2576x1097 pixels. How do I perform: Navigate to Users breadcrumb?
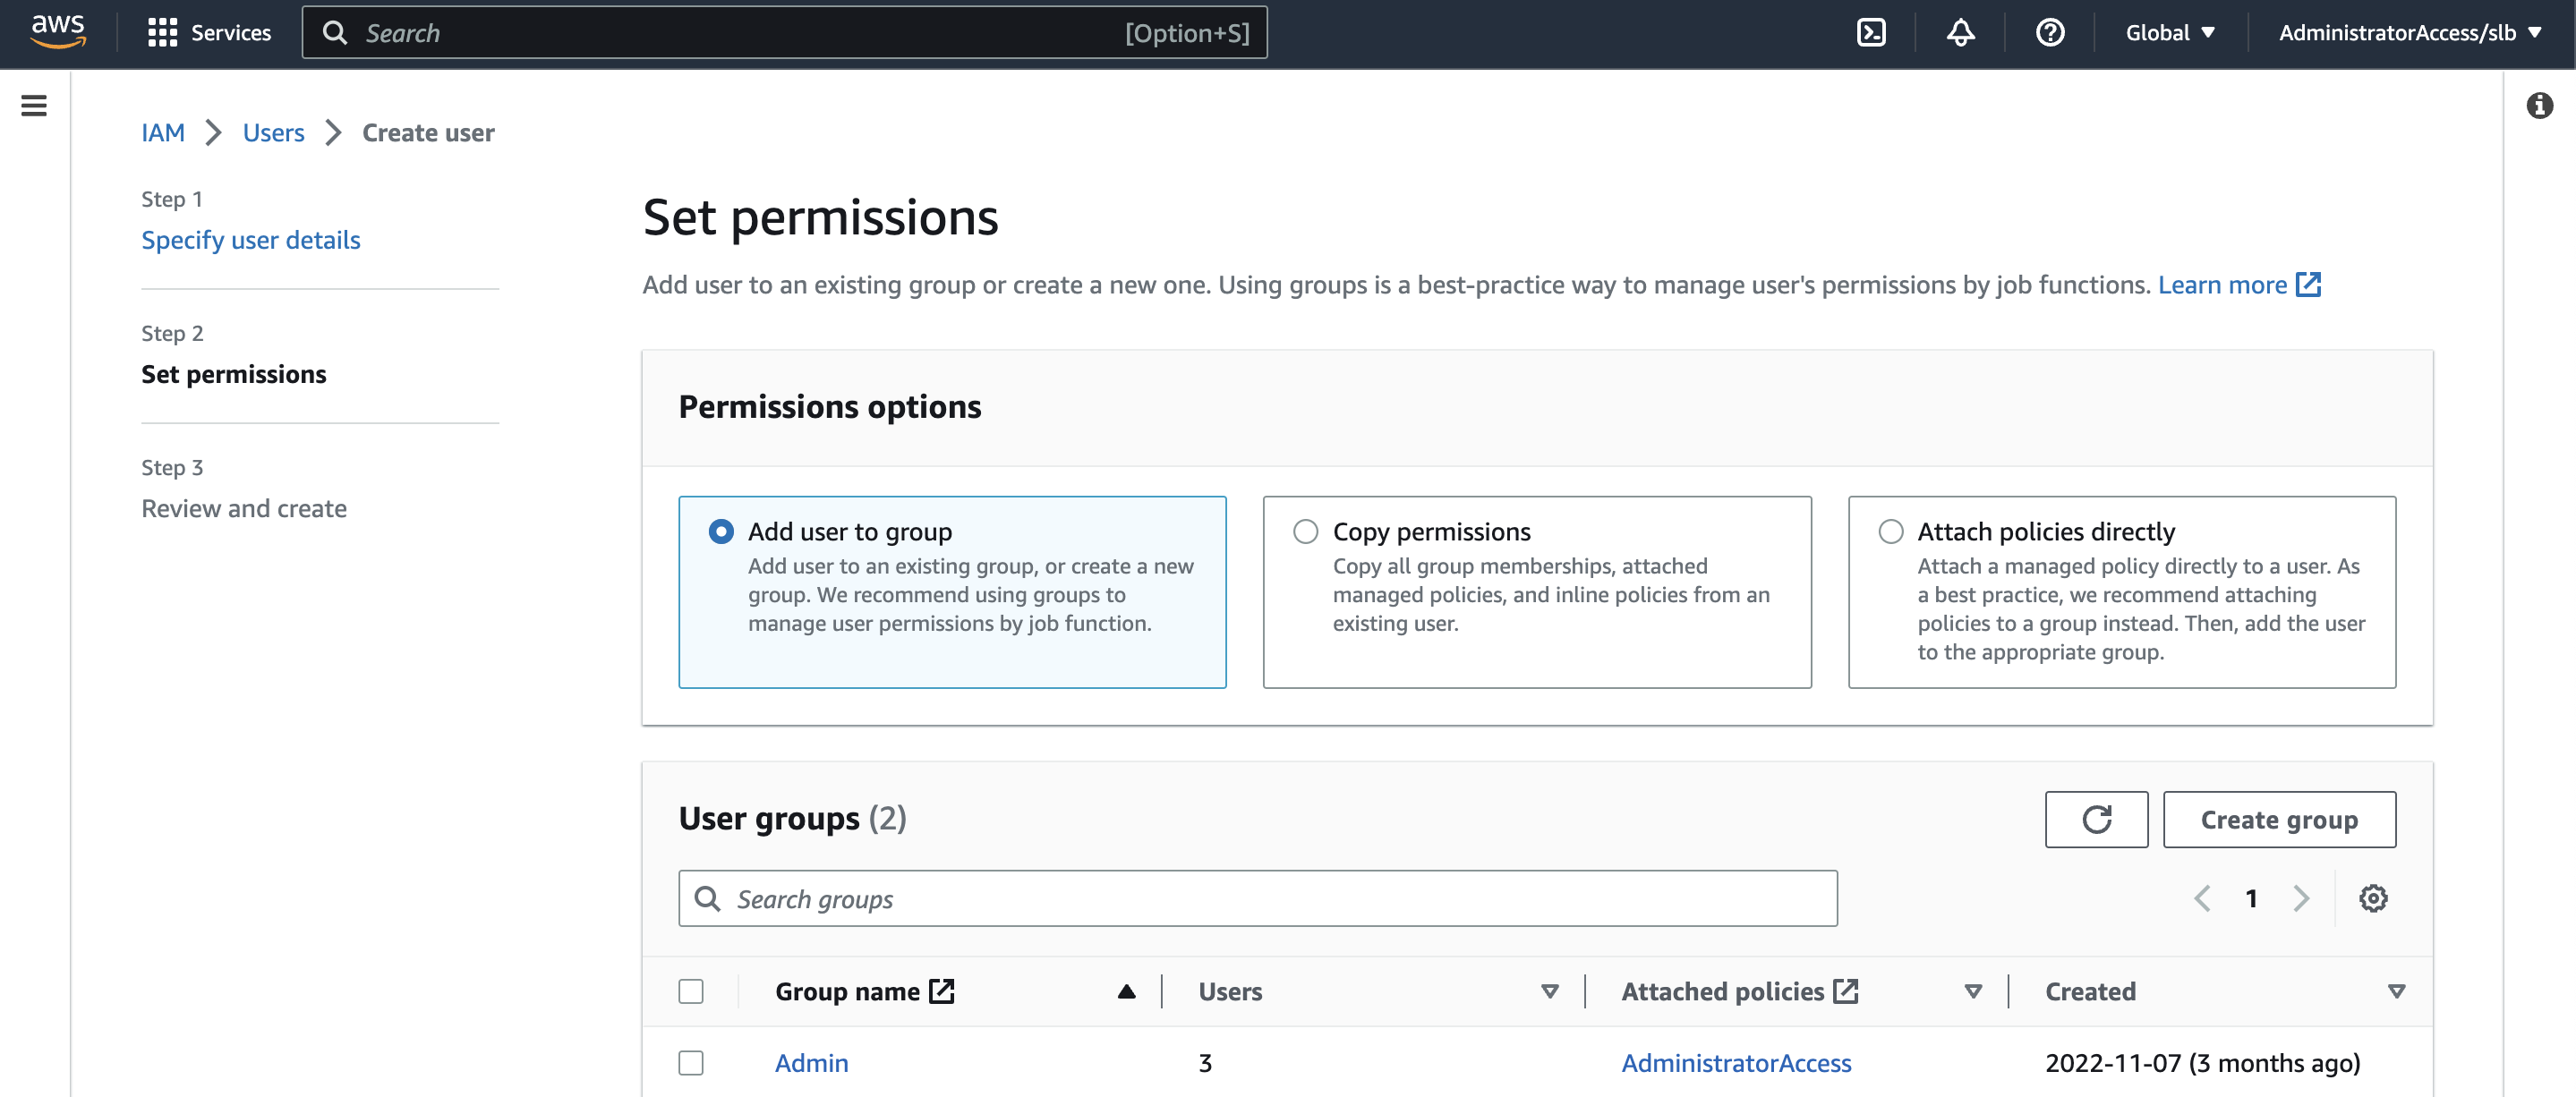click(x=273, y=133)
